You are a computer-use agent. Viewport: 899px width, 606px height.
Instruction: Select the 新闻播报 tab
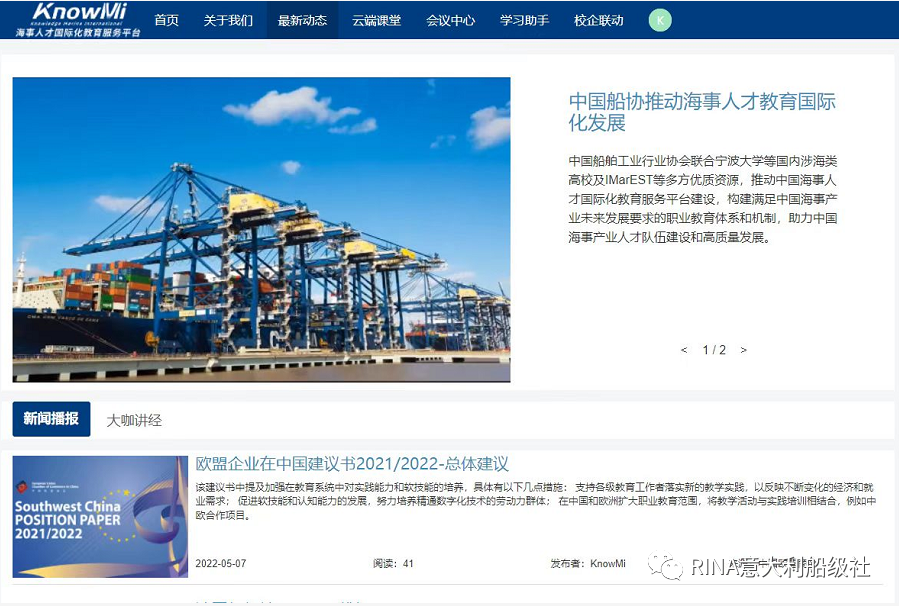click(x=52, y=419)
